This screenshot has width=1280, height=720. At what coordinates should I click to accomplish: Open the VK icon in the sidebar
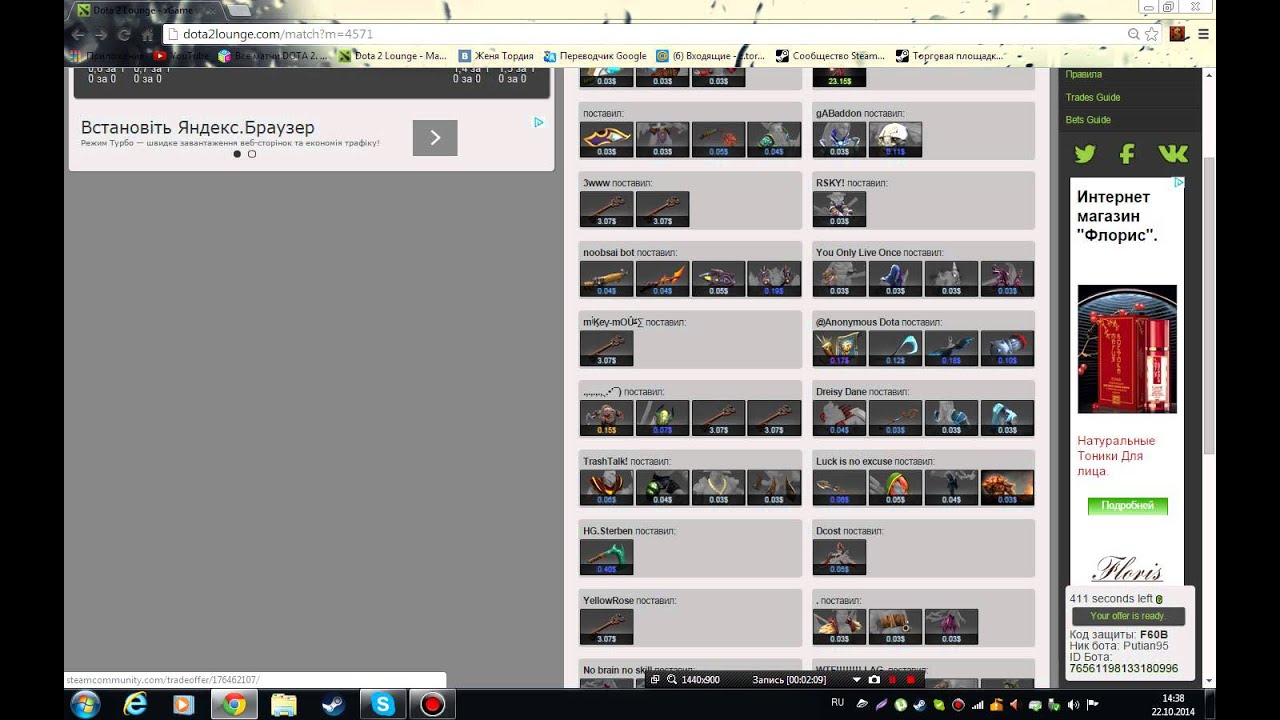(x=1172, y=154)
